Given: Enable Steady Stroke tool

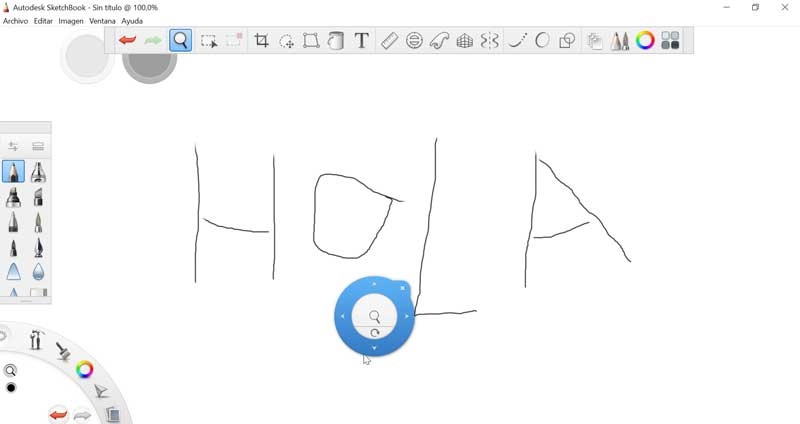Looking at the screenshot, I should coord(517,40).
